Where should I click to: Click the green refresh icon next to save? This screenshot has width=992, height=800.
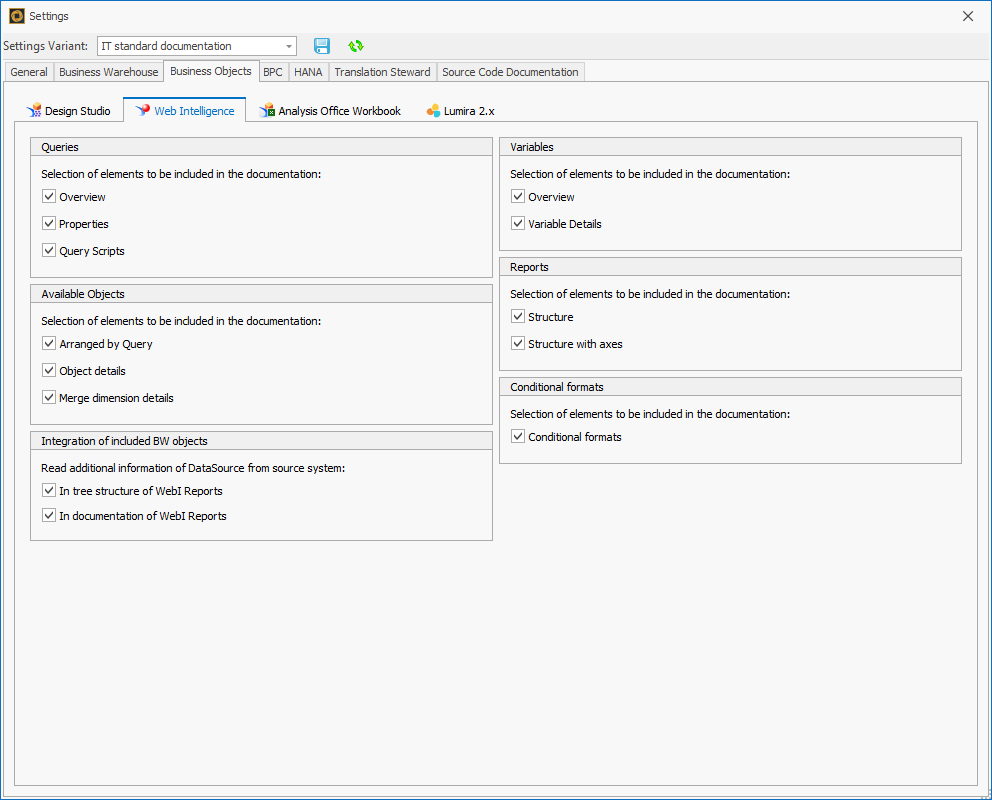[355, 45]
